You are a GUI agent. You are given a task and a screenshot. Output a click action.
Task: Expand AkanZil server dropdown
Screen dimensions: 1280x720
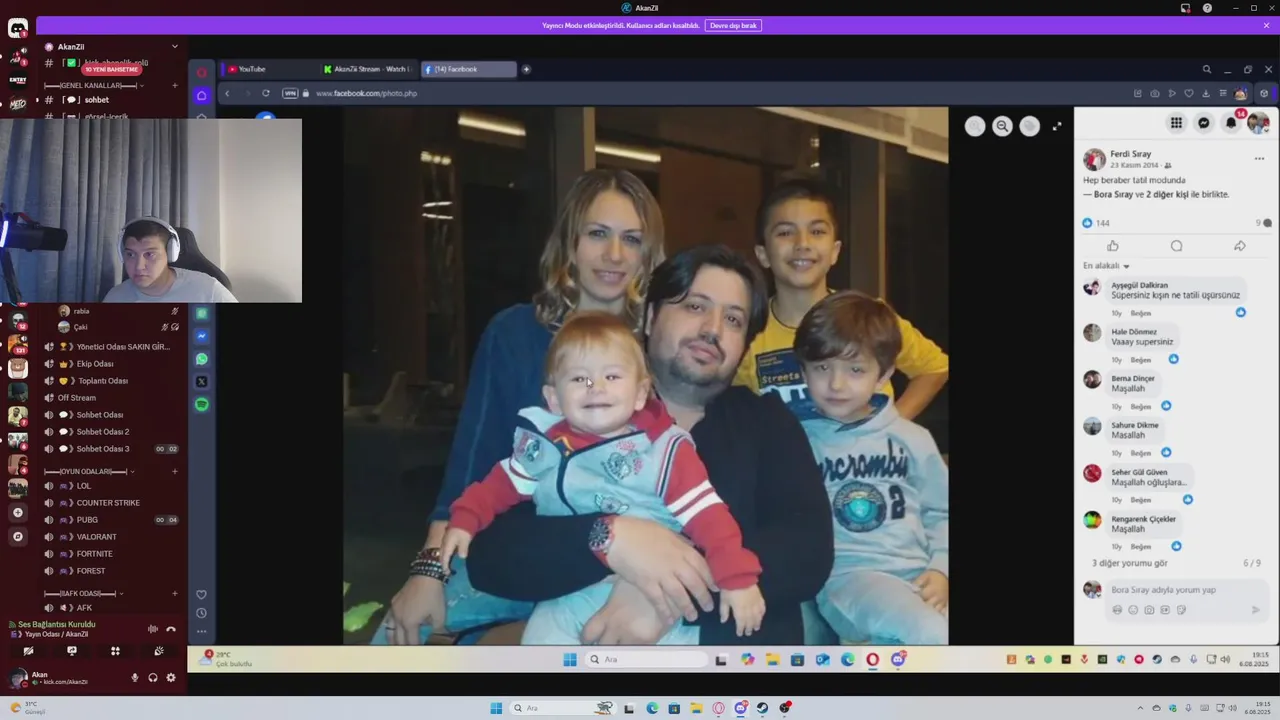[x=174, y=46]
